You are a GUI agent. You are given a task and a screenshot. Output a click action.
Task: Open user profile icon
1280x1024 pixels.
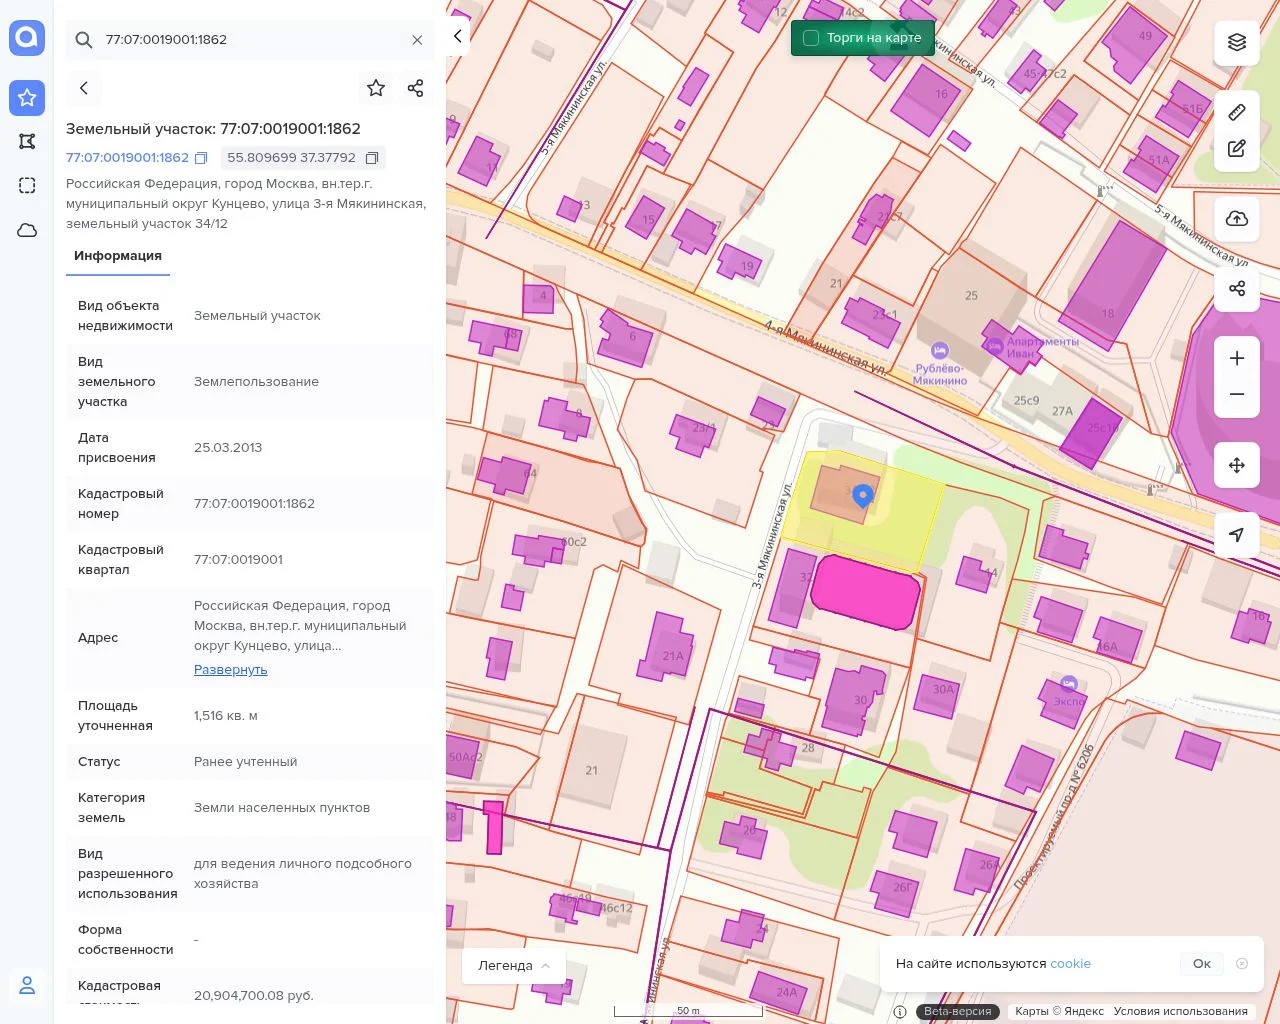click(27, 985)
